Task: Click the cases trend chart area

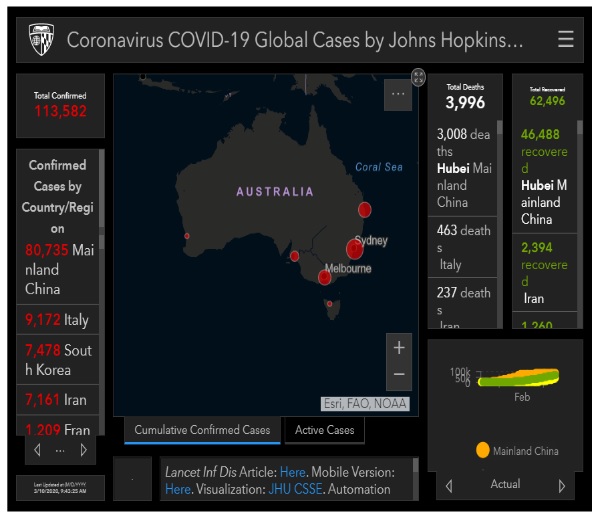Action: tap(518, 378)
